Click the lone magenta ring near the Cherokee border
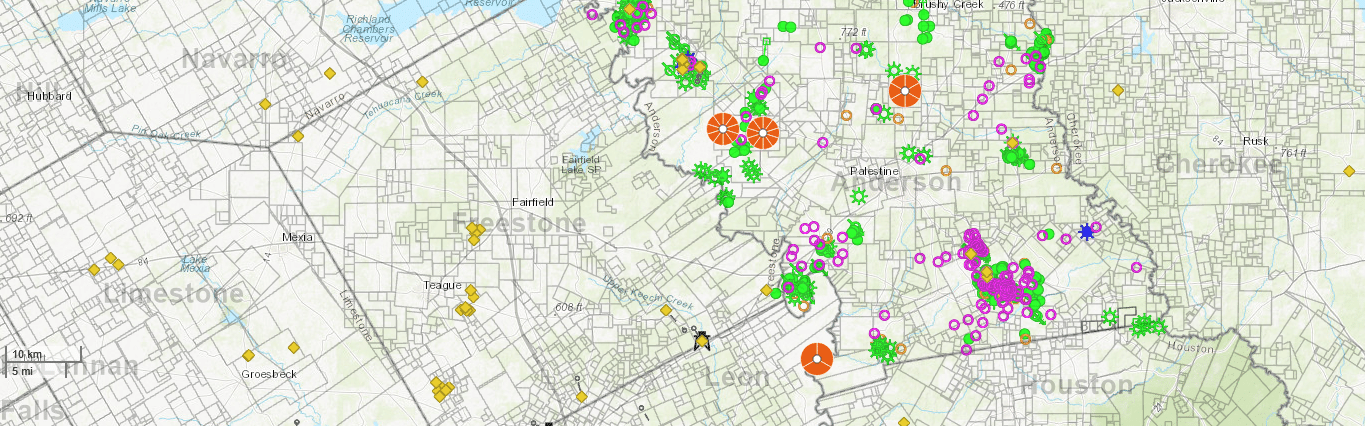1365x426 pixels. [1136, 268]
